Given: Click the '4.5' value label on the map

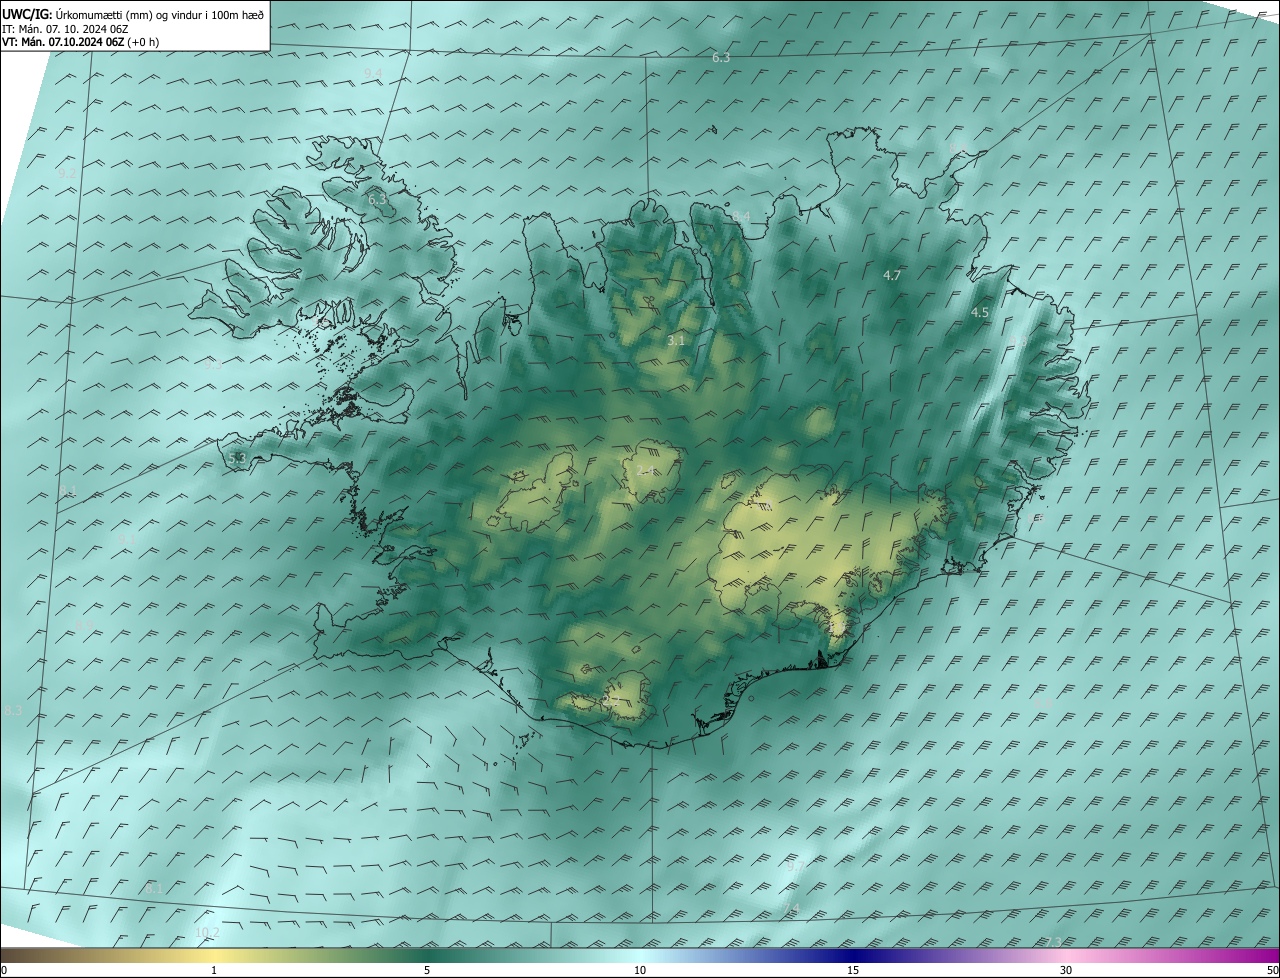Looking at the screenshot, I should 980,312.
